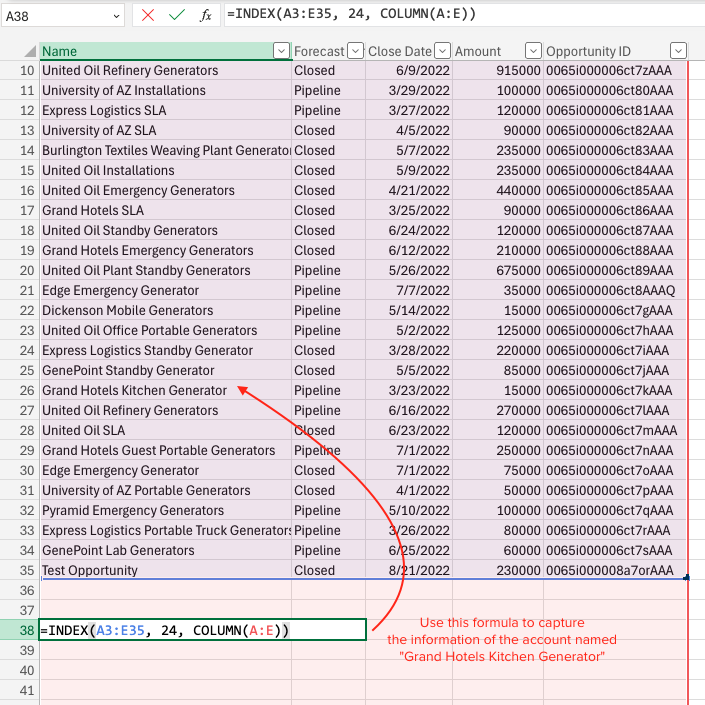Viewport: 705px width, 705px height.
Task: Select cell GenePoint Standby Generator
Action: coord(165,370)
